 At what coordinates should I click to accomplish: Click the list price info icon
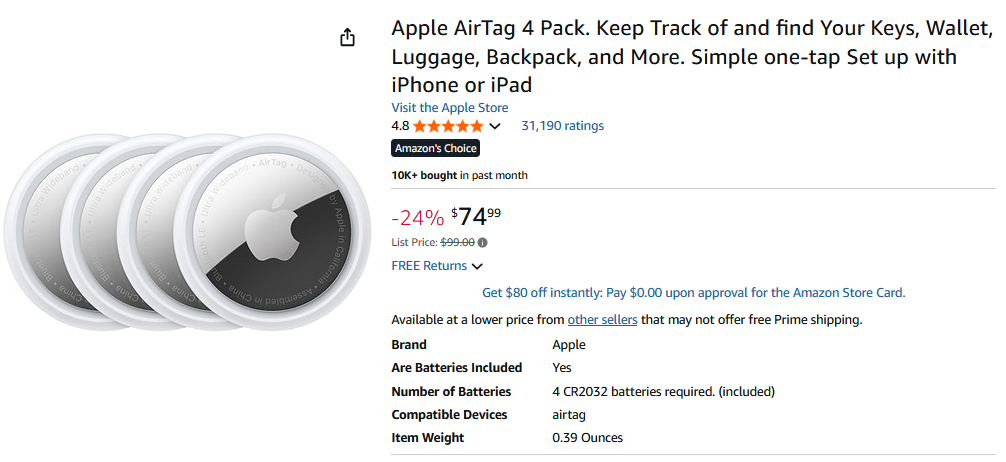point(483,243)
